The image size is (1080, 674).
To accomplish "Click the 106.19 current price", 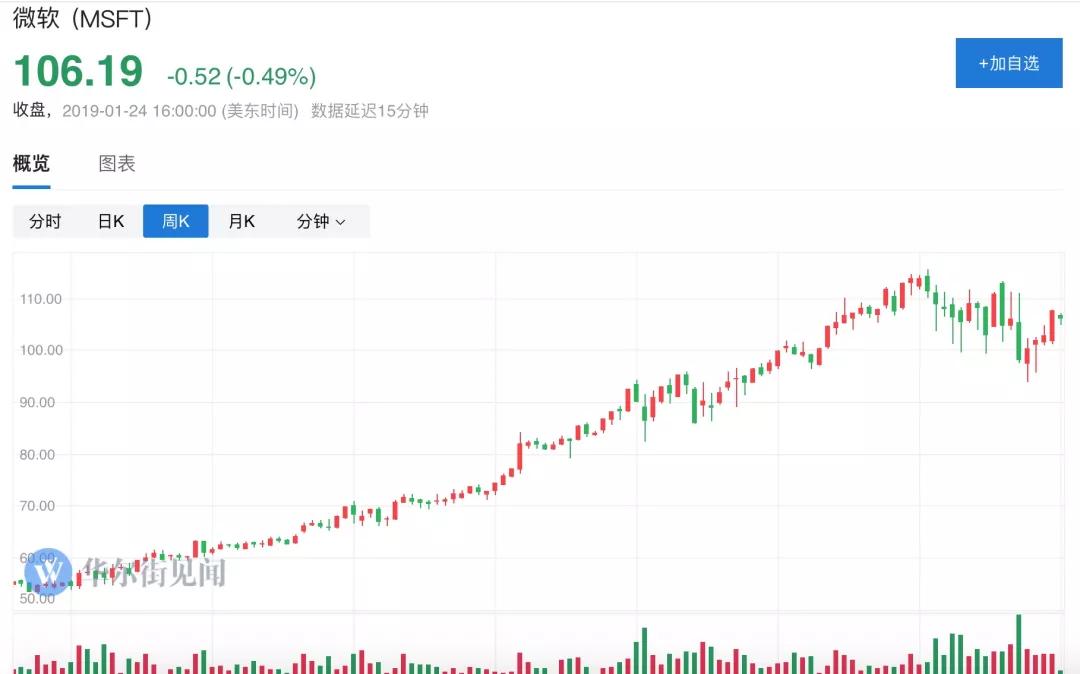I will point(78,72).
